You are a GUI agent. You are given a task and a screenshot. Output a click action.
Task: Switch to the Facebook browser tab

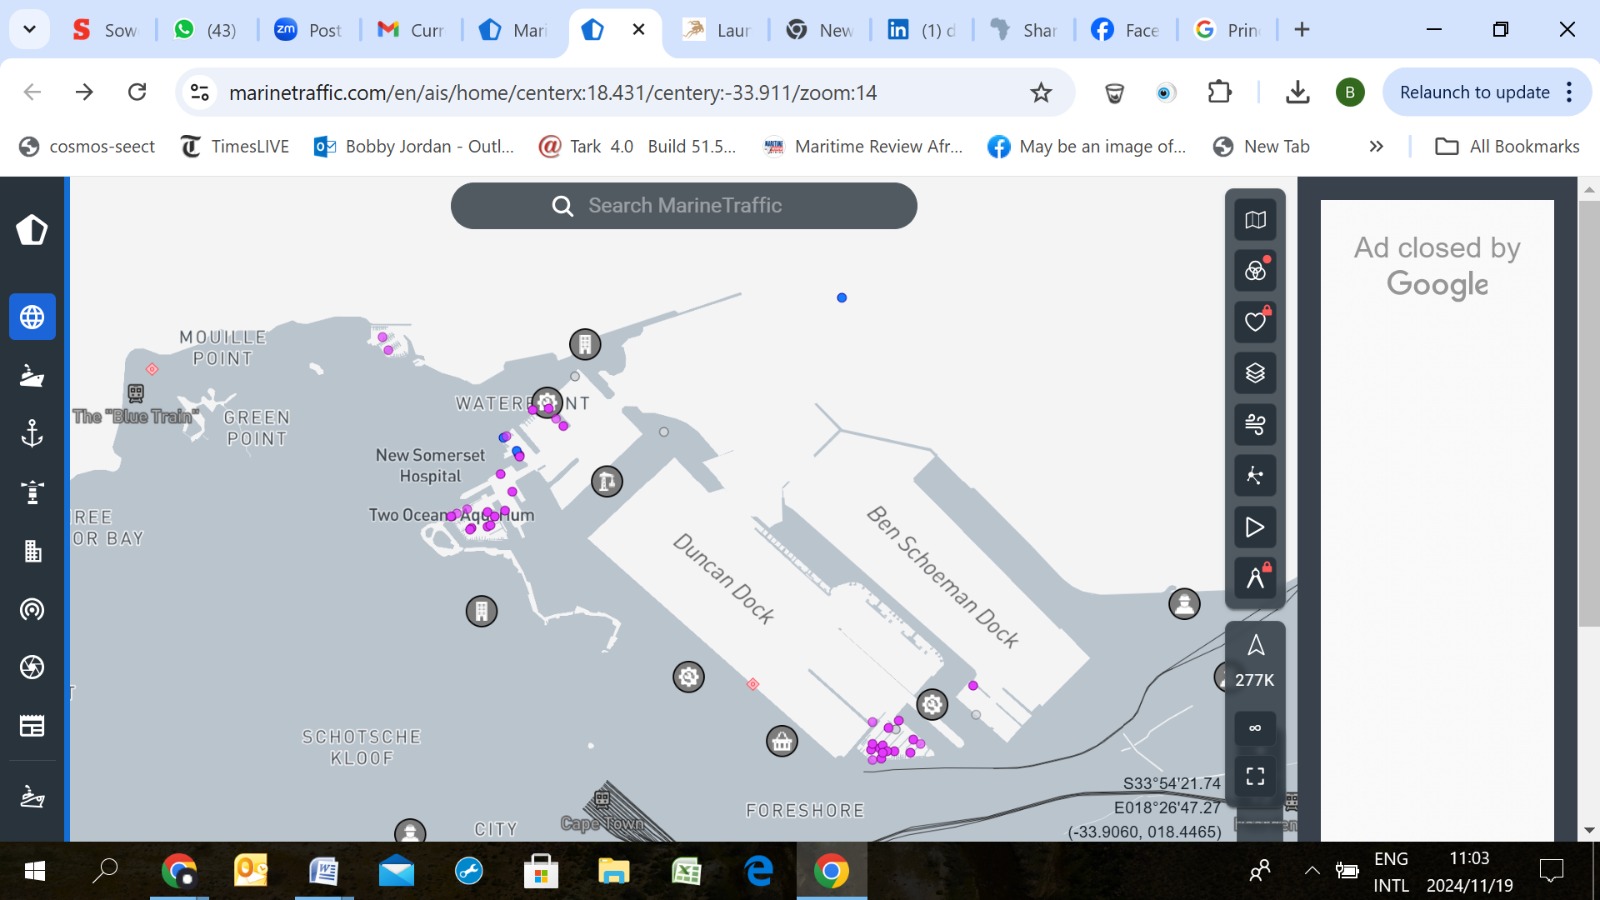point(1125,30)
